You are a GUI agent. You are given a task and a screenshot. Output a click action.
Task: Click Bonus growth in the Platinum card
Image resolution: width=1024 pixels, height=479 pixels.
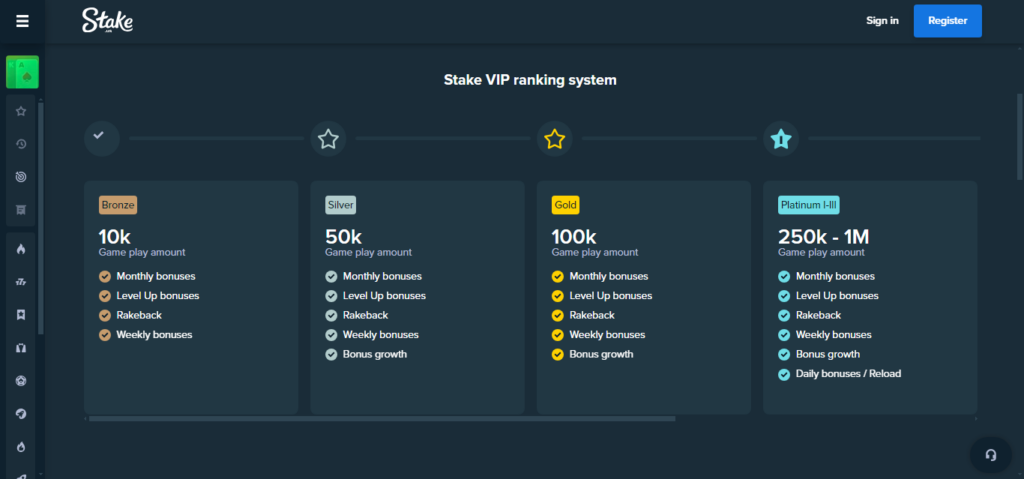click(828, 355)
